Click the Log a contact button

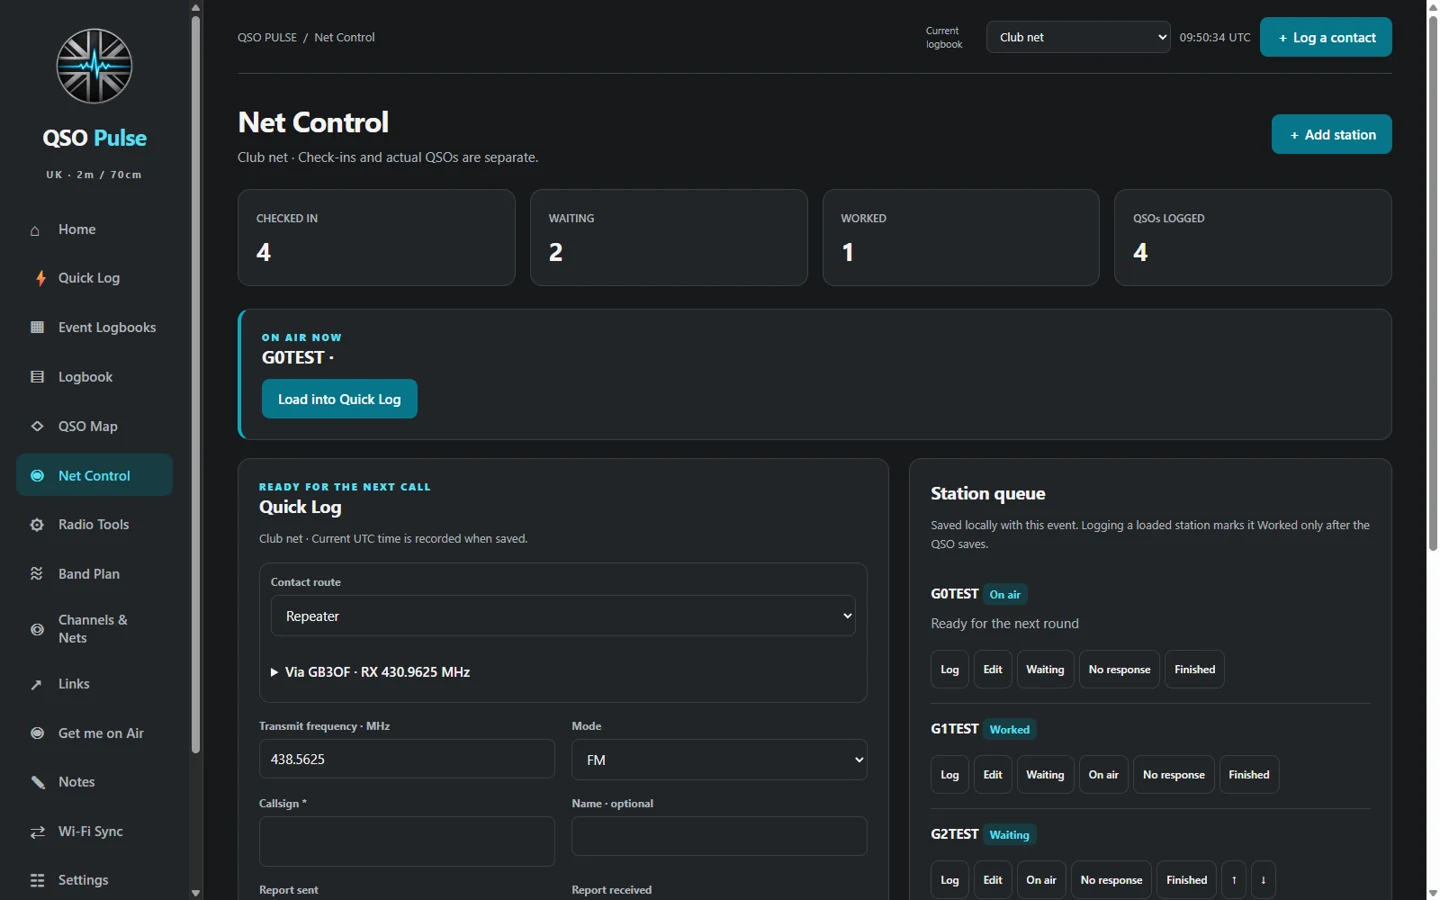coord(1326,37)
